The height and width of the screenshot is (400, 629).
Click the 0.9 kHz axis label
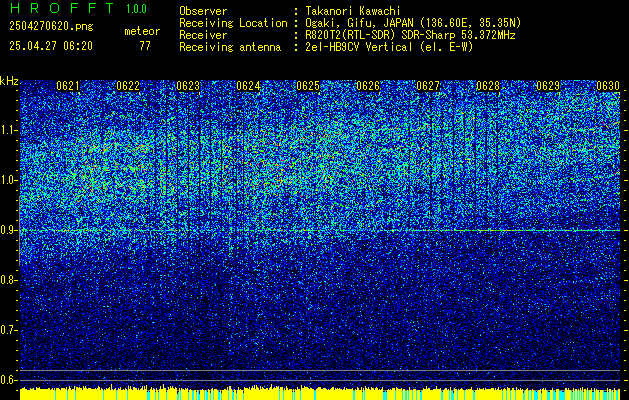(x=8, y=230)
